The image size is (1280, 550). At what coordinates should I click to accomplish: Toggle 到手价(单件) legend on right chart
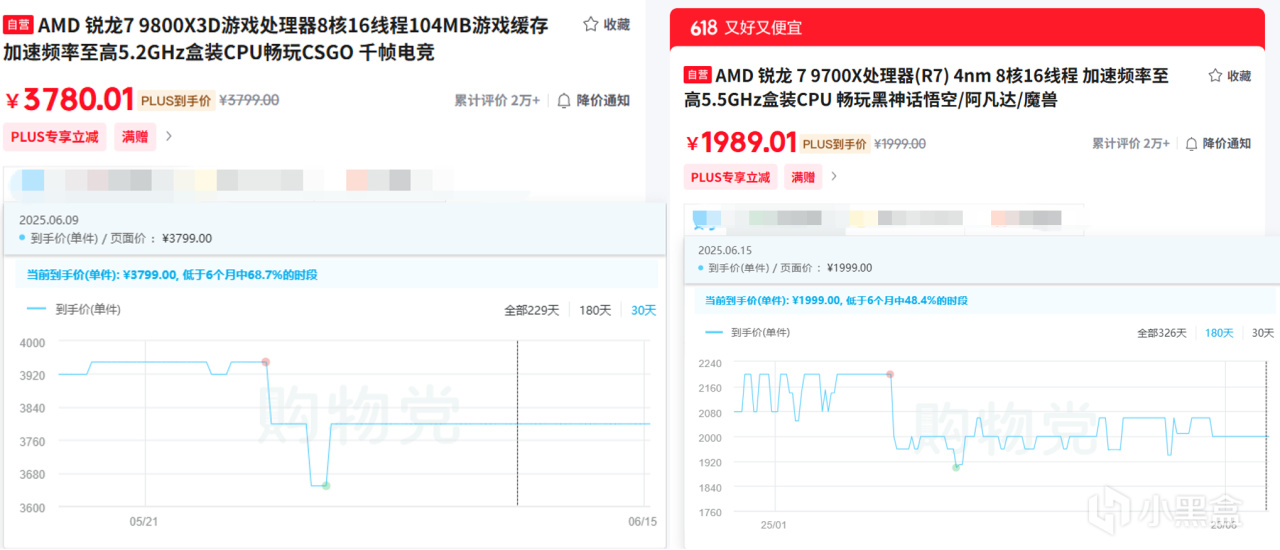[748, 333]
